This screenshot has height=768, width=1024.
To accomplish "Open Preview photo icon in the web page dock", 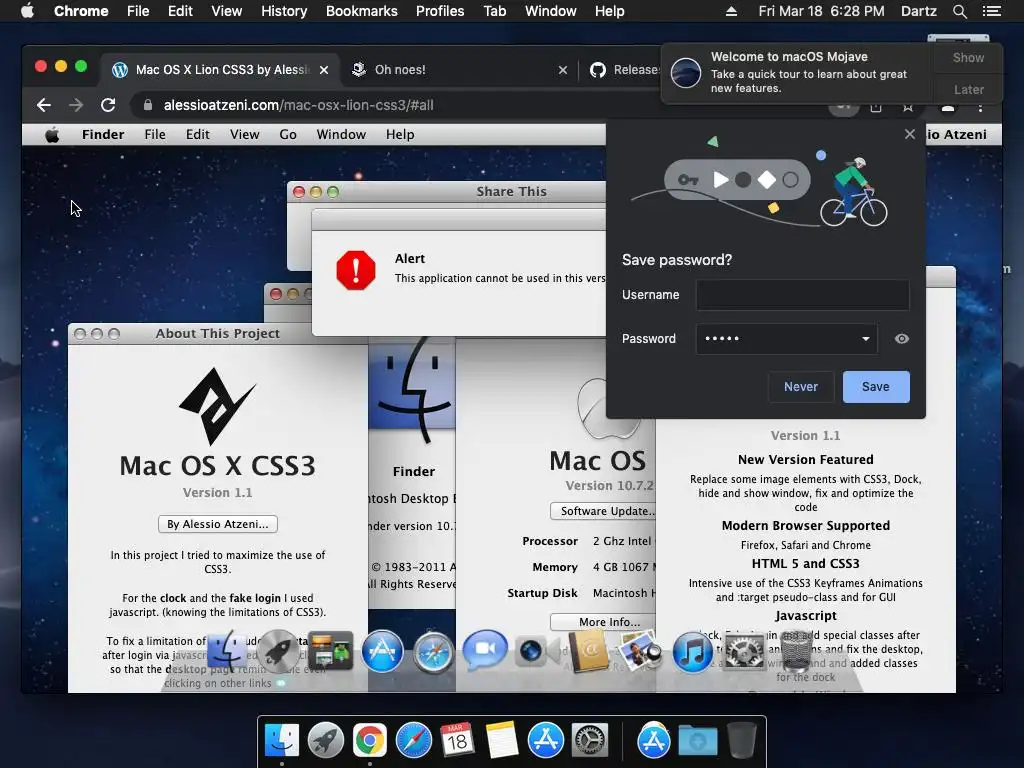I will pyautogui.click(x=639, y=651).
